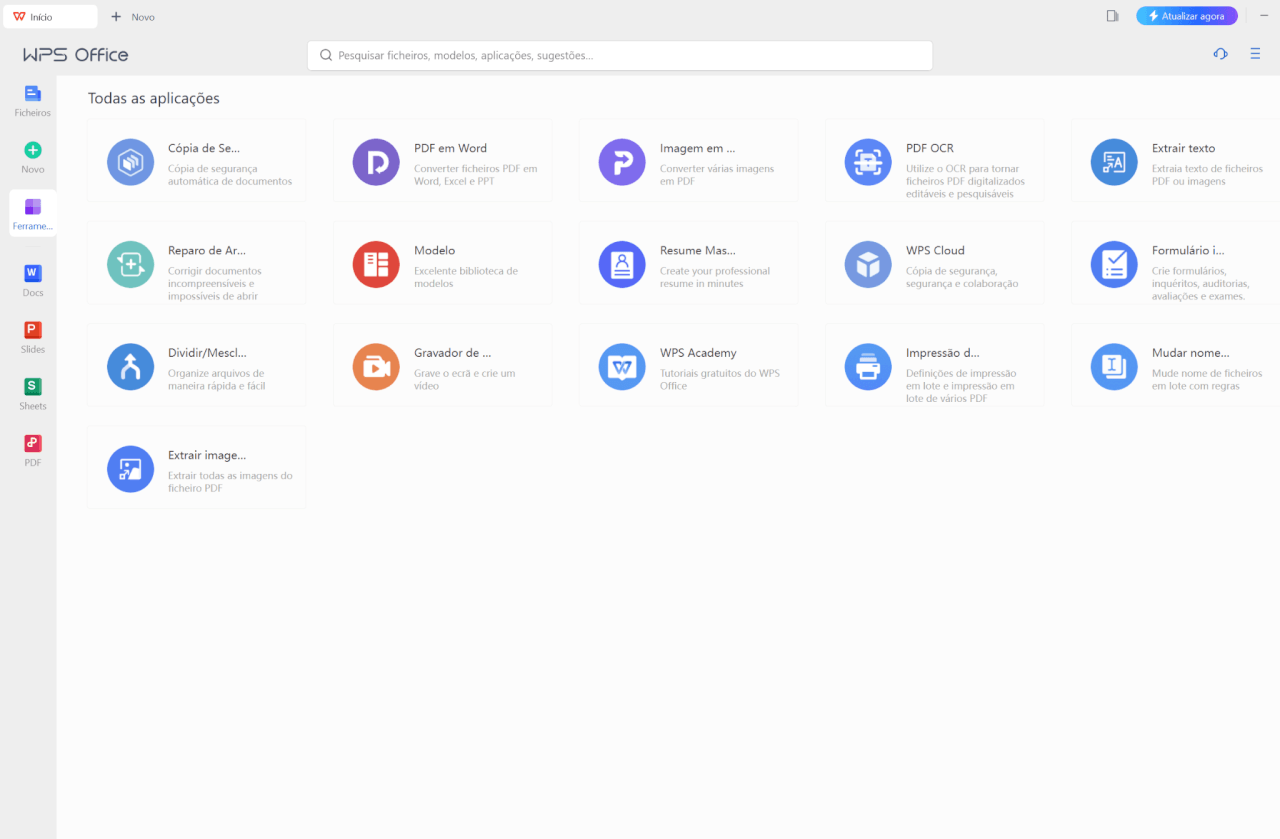Launch the Resume Master tool
This screenshot has height=839, width=1280.
click(x=688, y=262)
